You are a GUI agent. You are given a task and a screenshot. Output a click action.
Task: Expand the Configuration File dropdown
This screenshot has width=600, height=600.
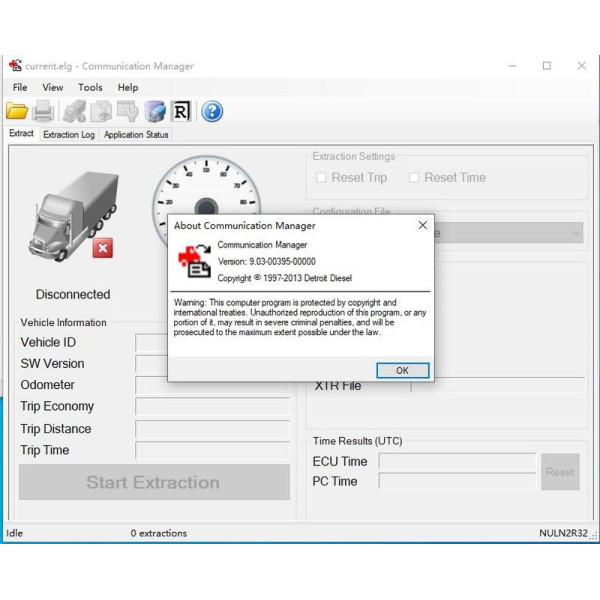[576, 233]
